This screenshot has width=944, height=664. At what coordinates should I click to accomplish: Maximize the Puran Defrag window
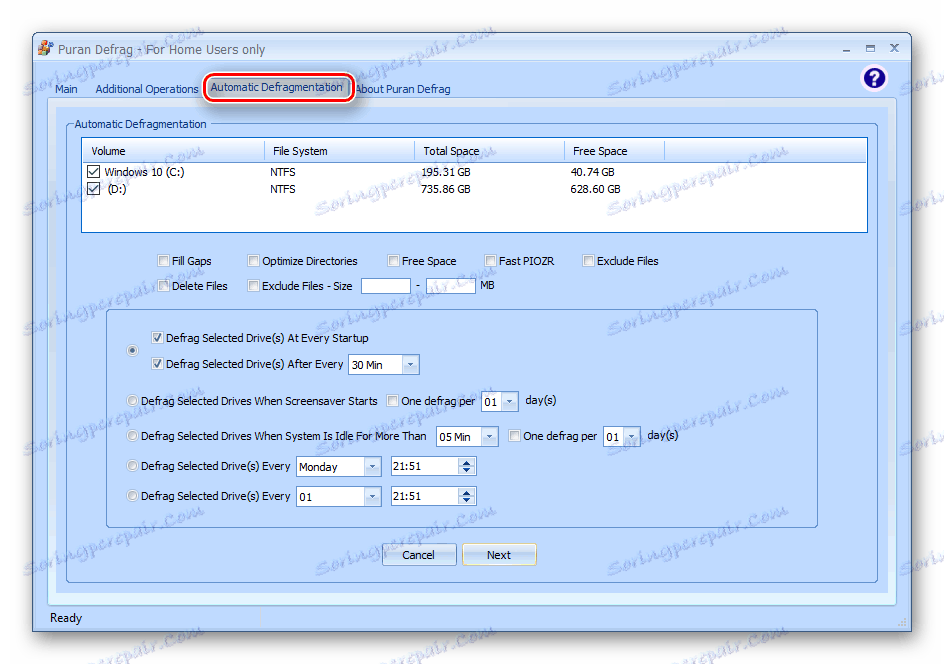tap(871, 48)
